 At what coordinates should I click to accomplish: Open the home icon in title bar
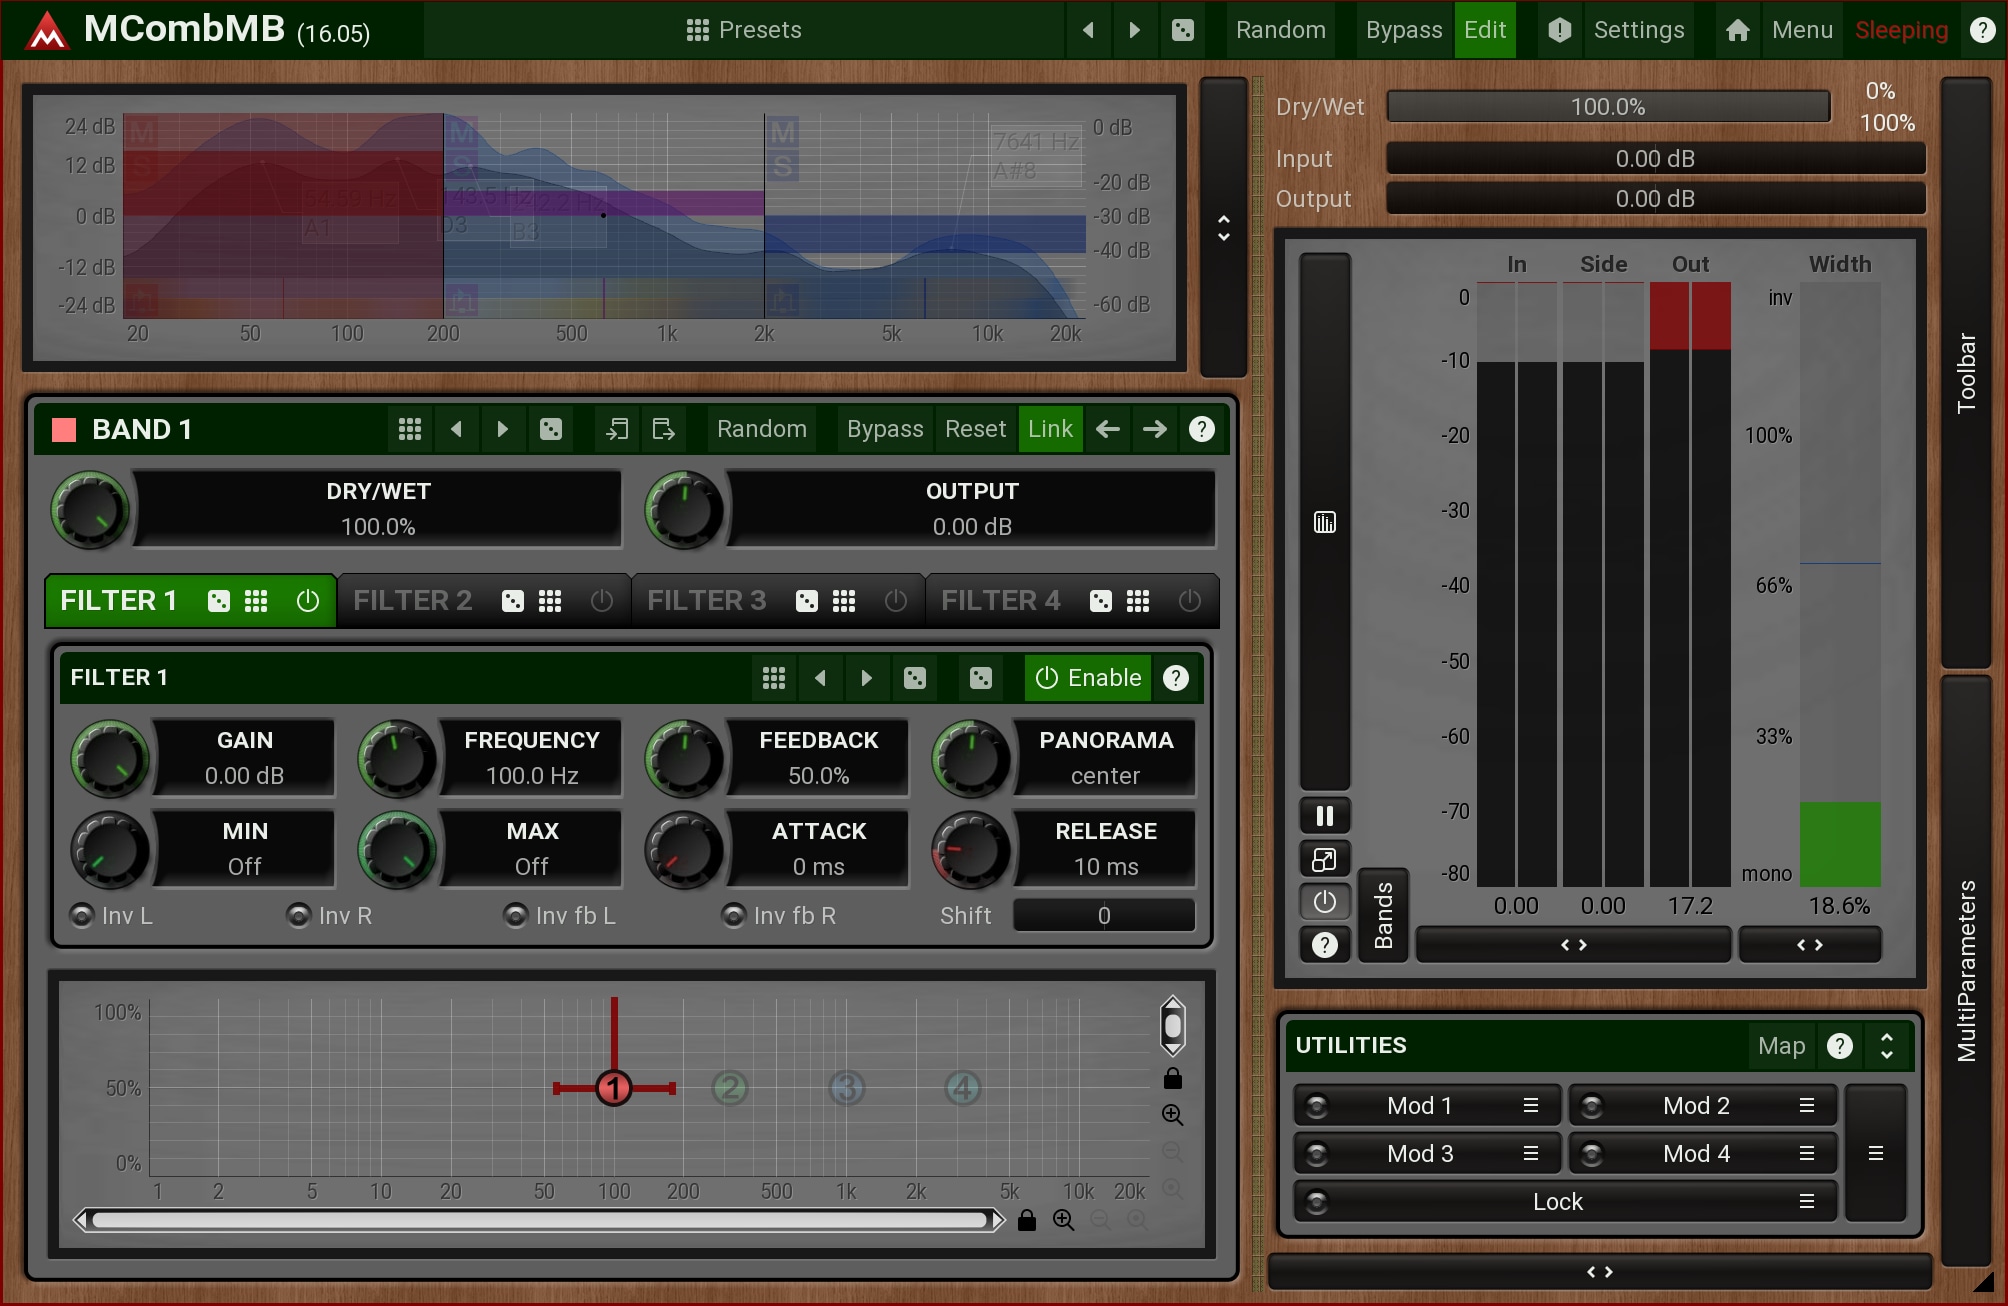point(1738,30)
